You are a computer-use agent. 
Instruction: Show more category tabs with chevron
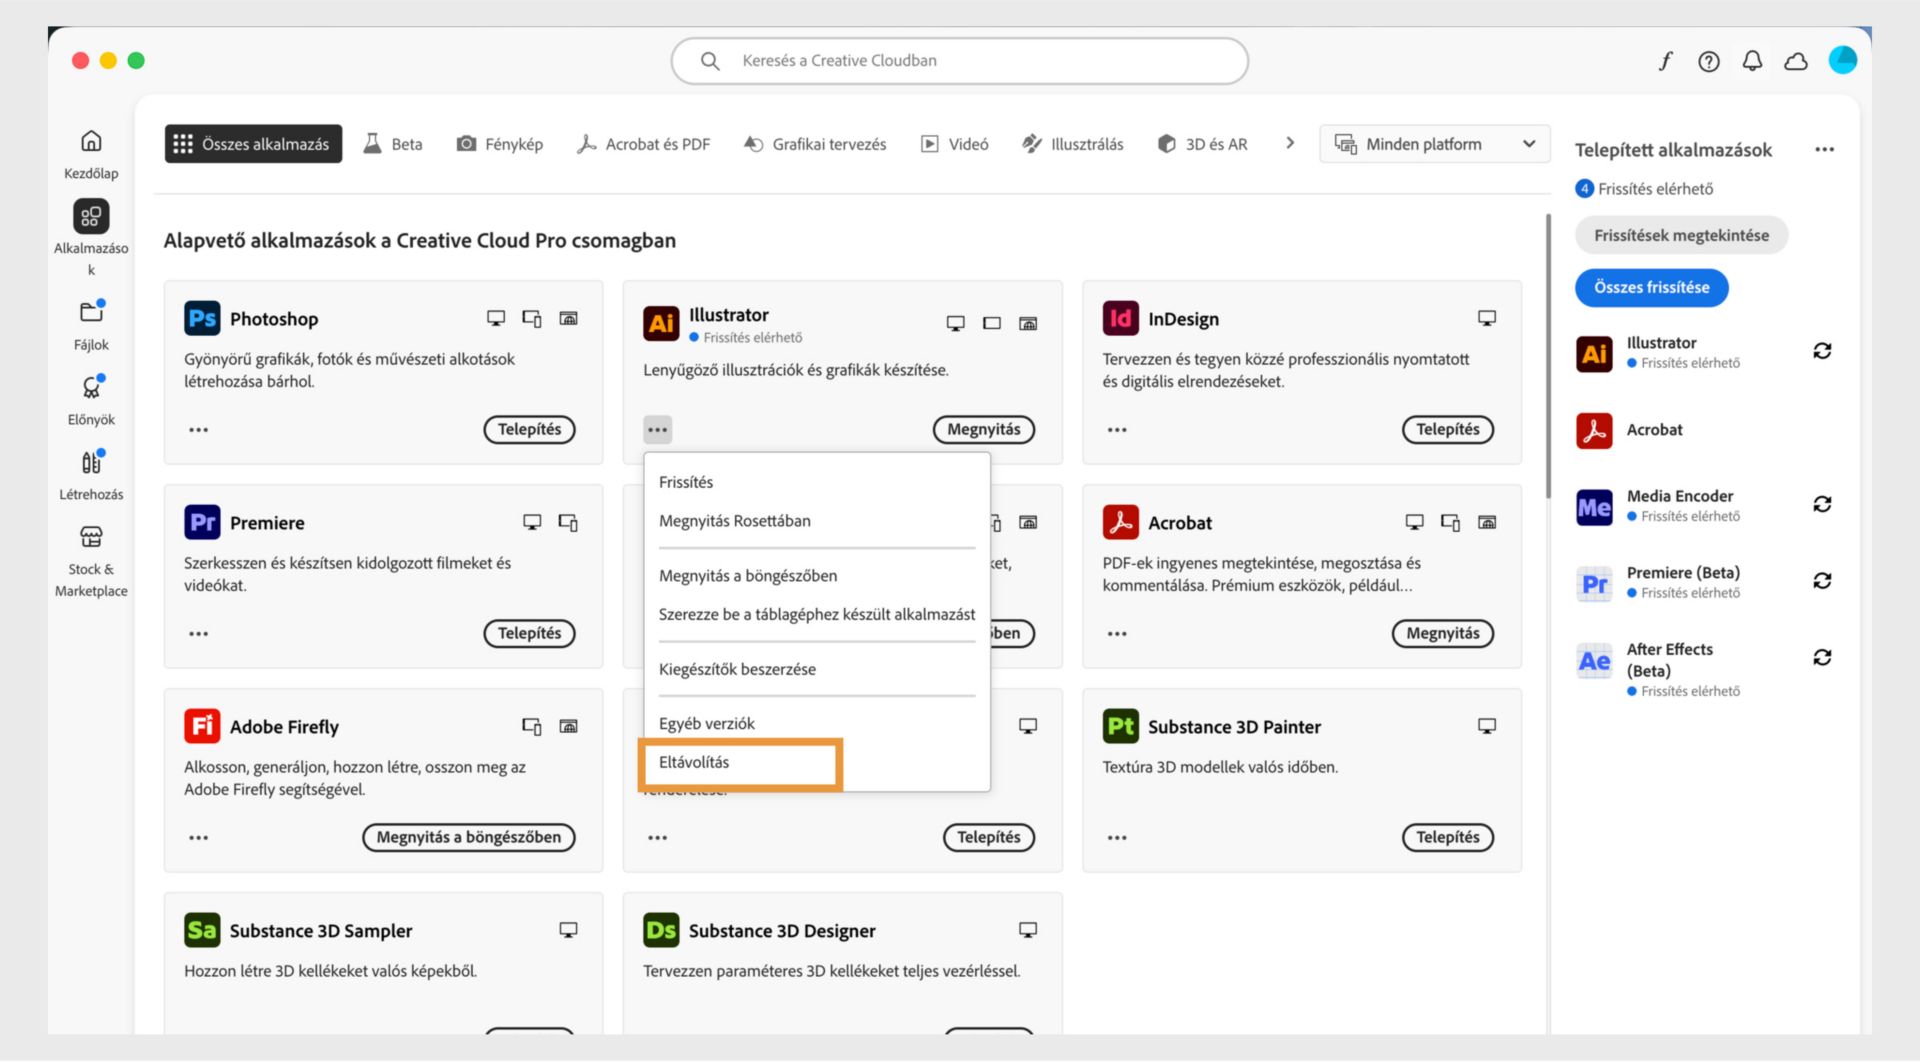(1290, 143)
